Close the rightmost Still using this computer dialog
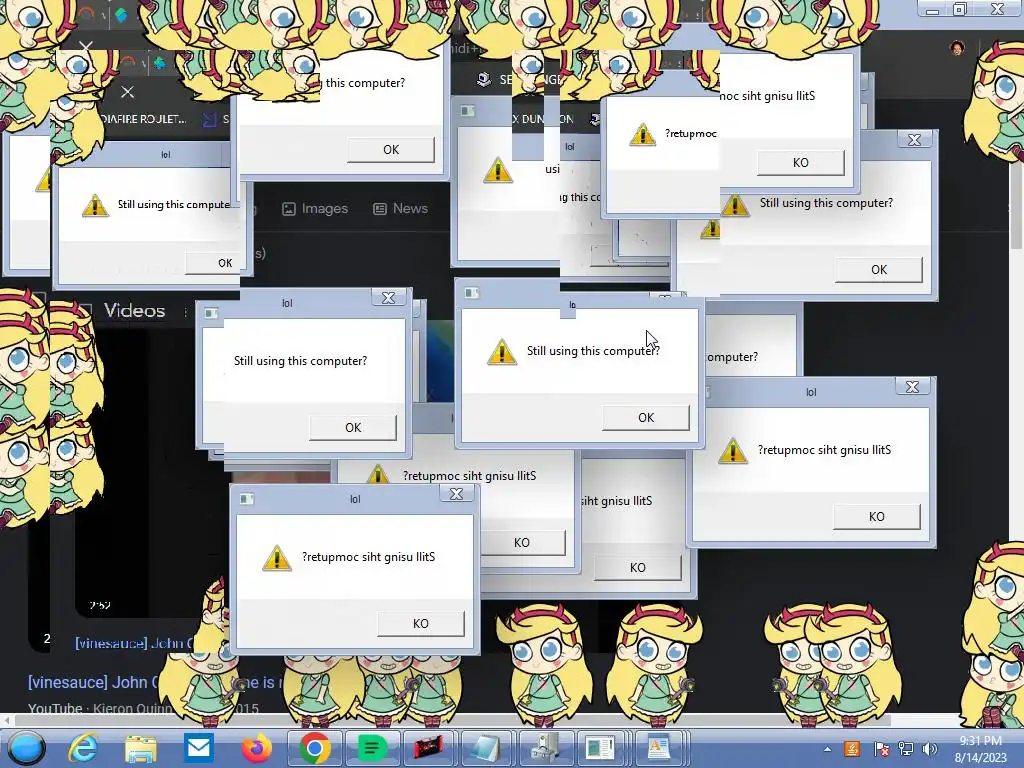The image size is (1024, 768). 914,140
